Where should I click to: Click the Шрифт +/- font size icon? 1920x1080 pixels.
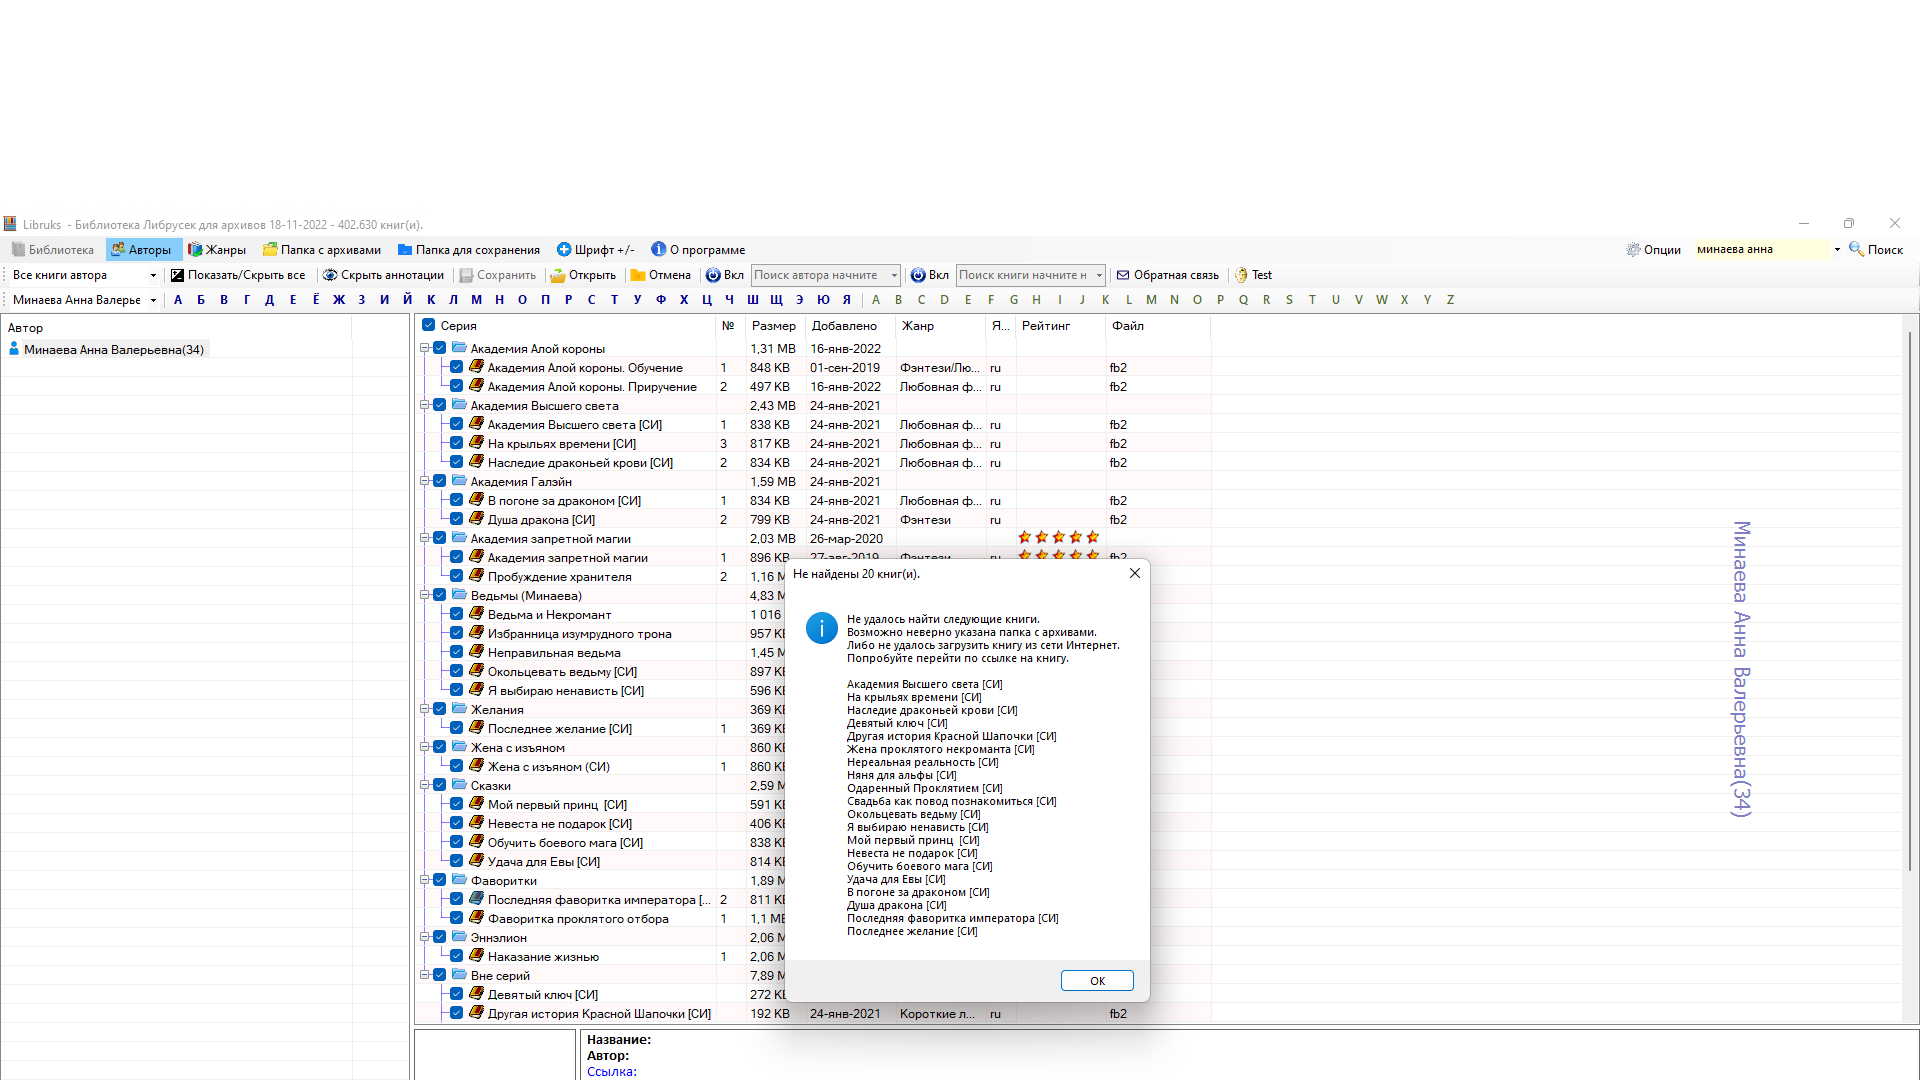tap(564, 250)
